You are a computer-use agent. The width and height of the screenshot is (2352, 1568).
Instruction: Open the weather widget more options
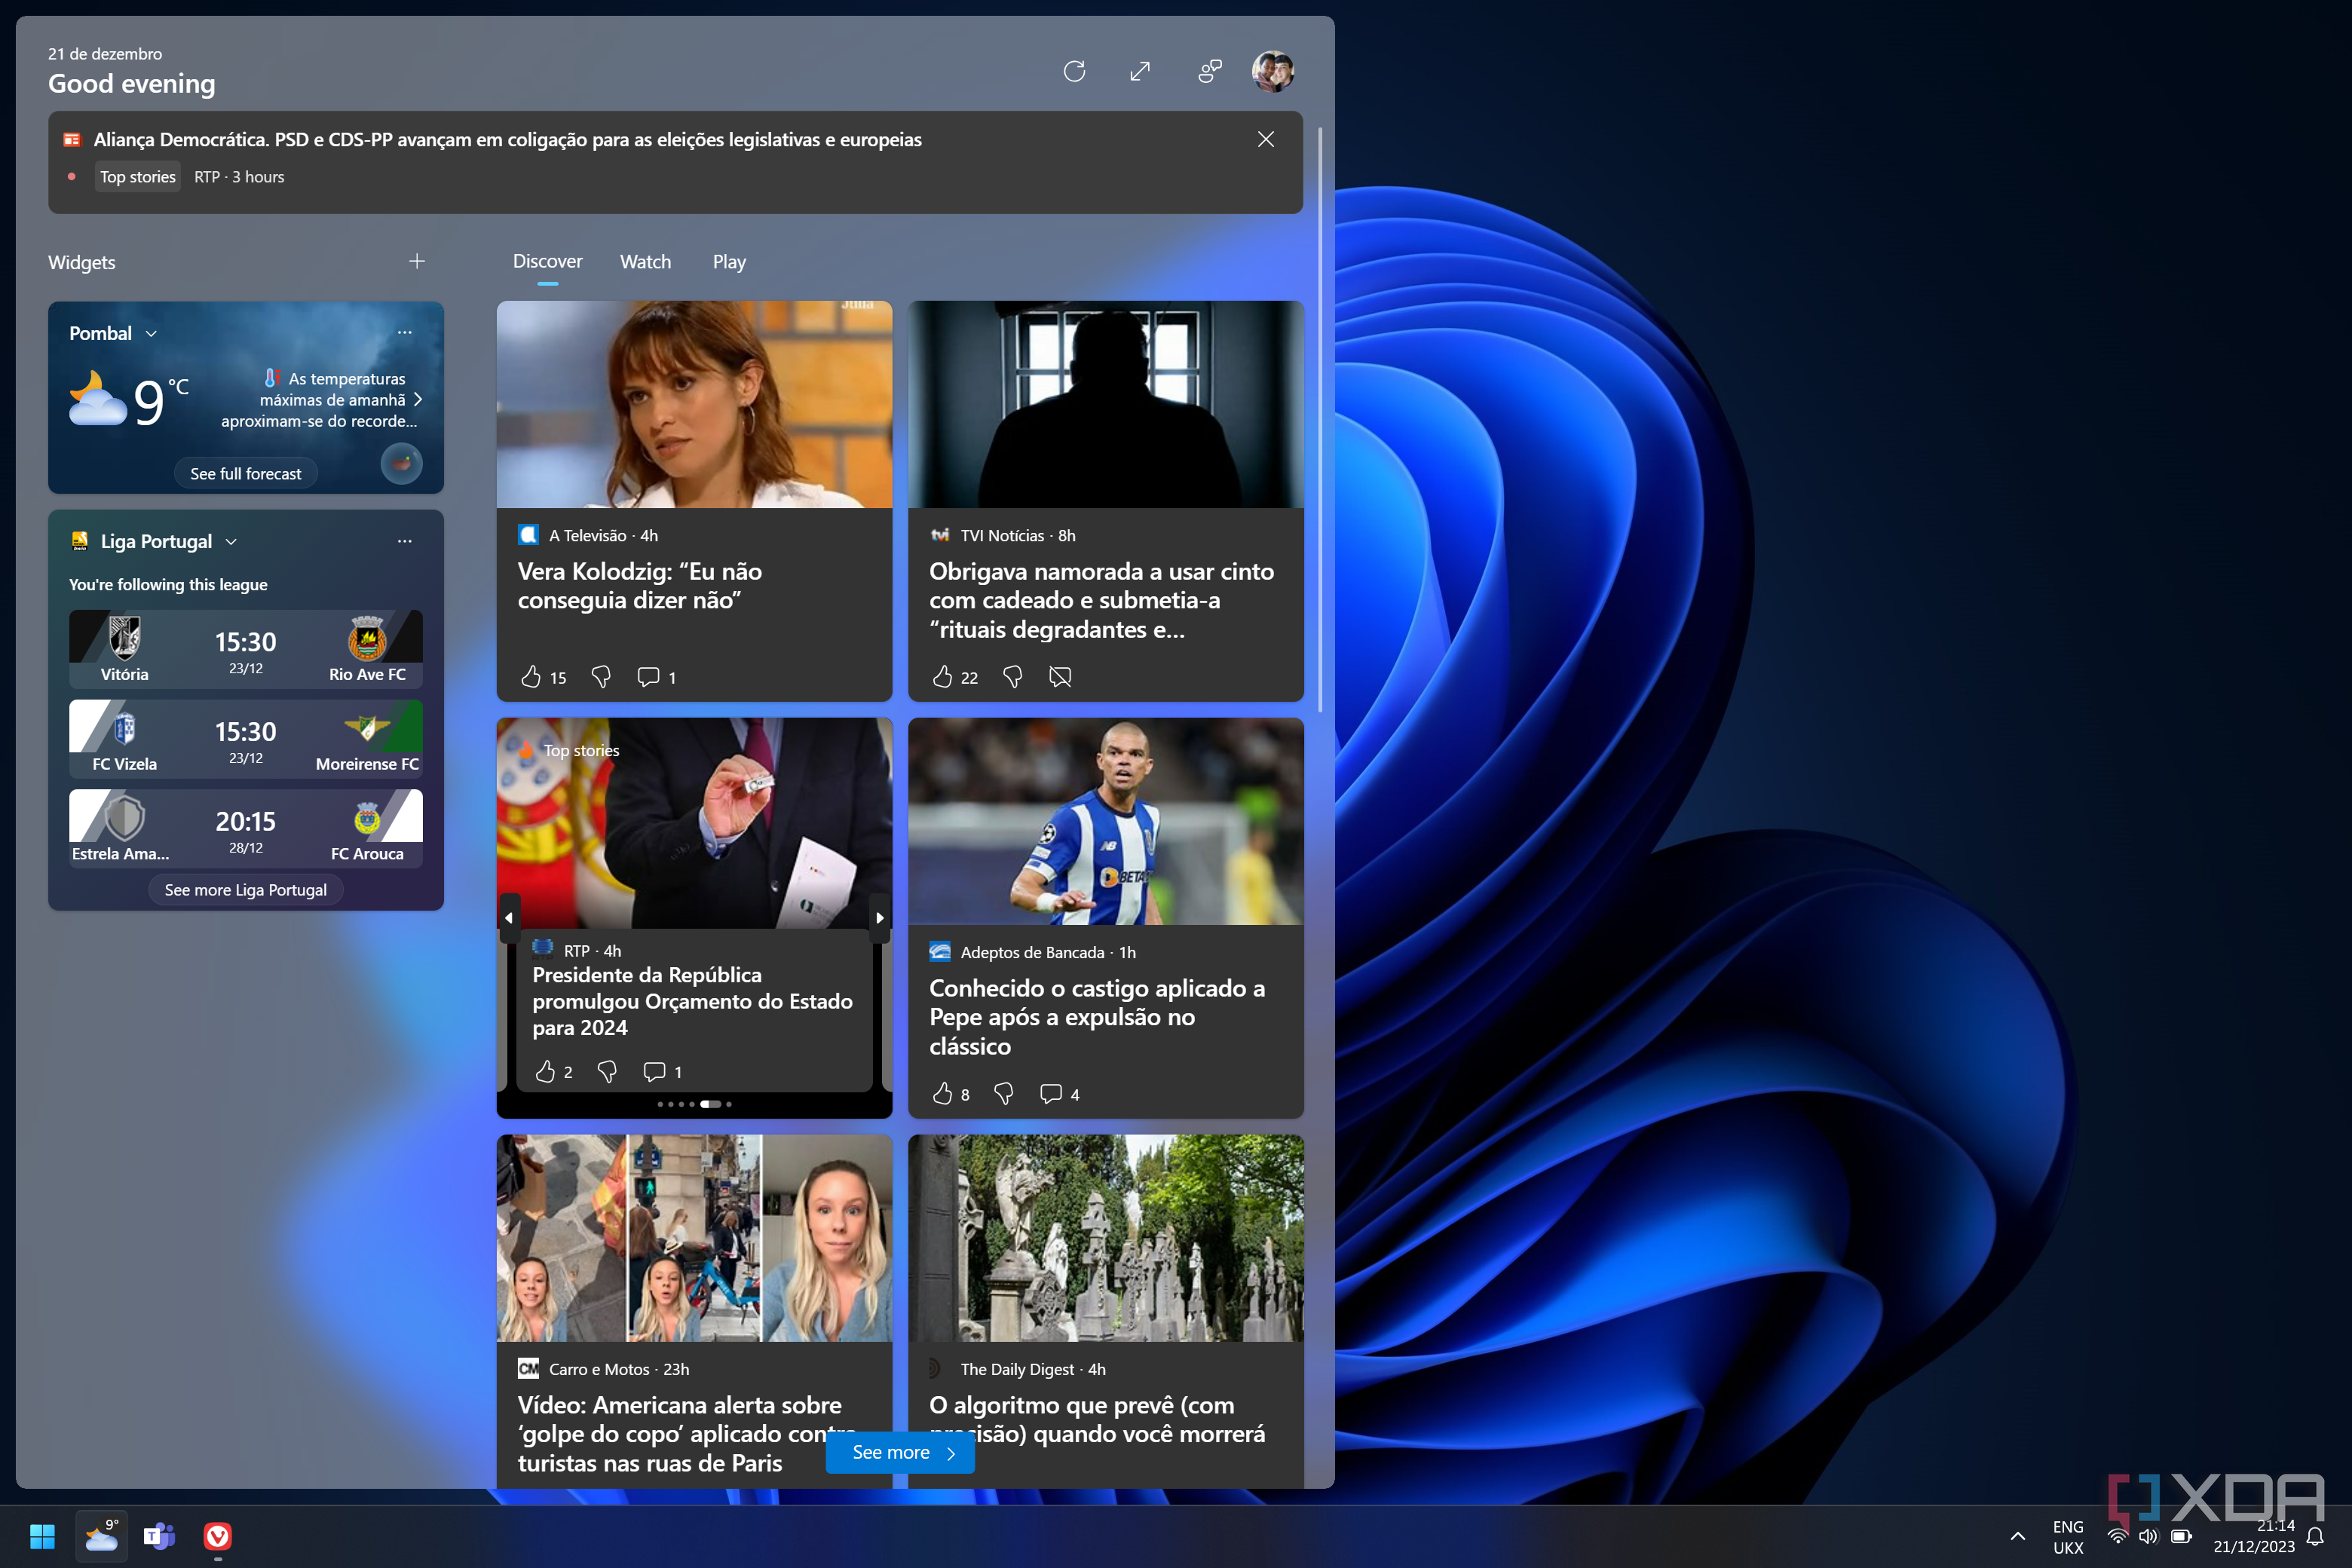point(404,332)
